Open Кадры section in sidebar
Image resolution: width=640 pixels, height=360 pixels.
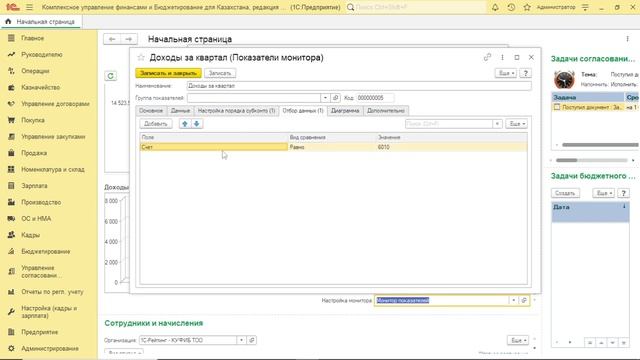(31, 235)
